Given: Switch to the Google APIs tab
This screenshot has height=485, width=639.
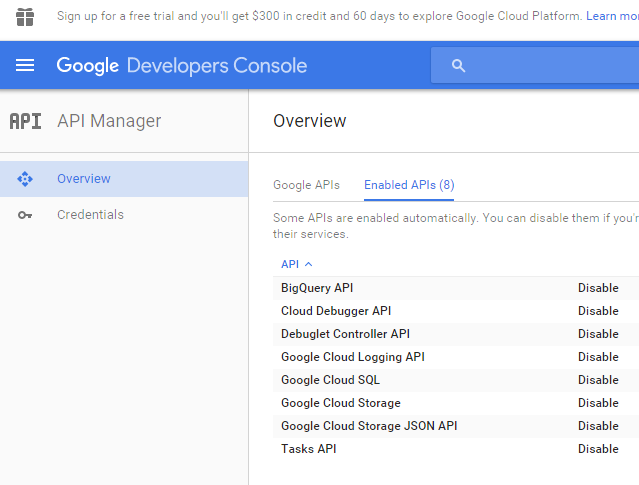Looking at the screenshot, I should [306, 185].
